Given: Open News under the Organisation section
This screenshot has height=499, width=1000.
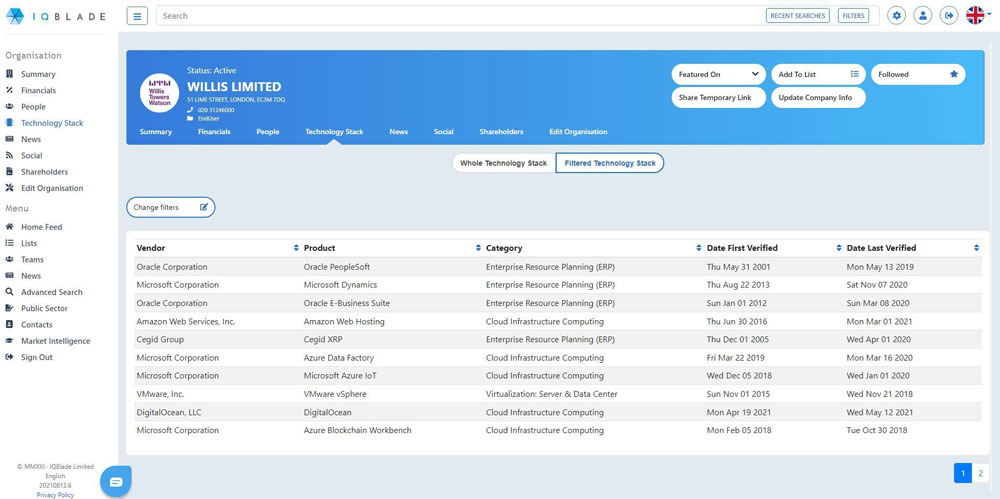Looking at the screenshot, I should pyautogui.click(x=31, y=139).
